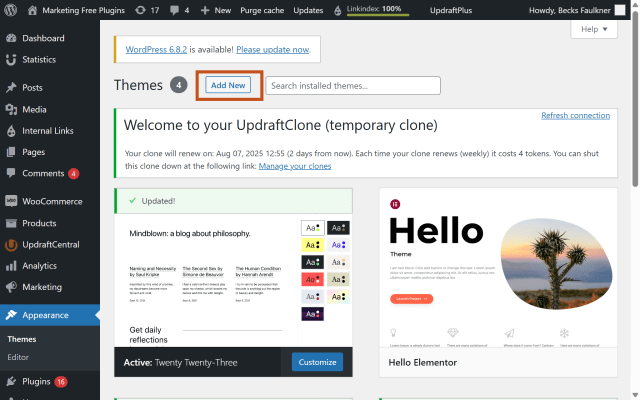Open Howdy, Becks Faulkner account menu

click(577, 10)
